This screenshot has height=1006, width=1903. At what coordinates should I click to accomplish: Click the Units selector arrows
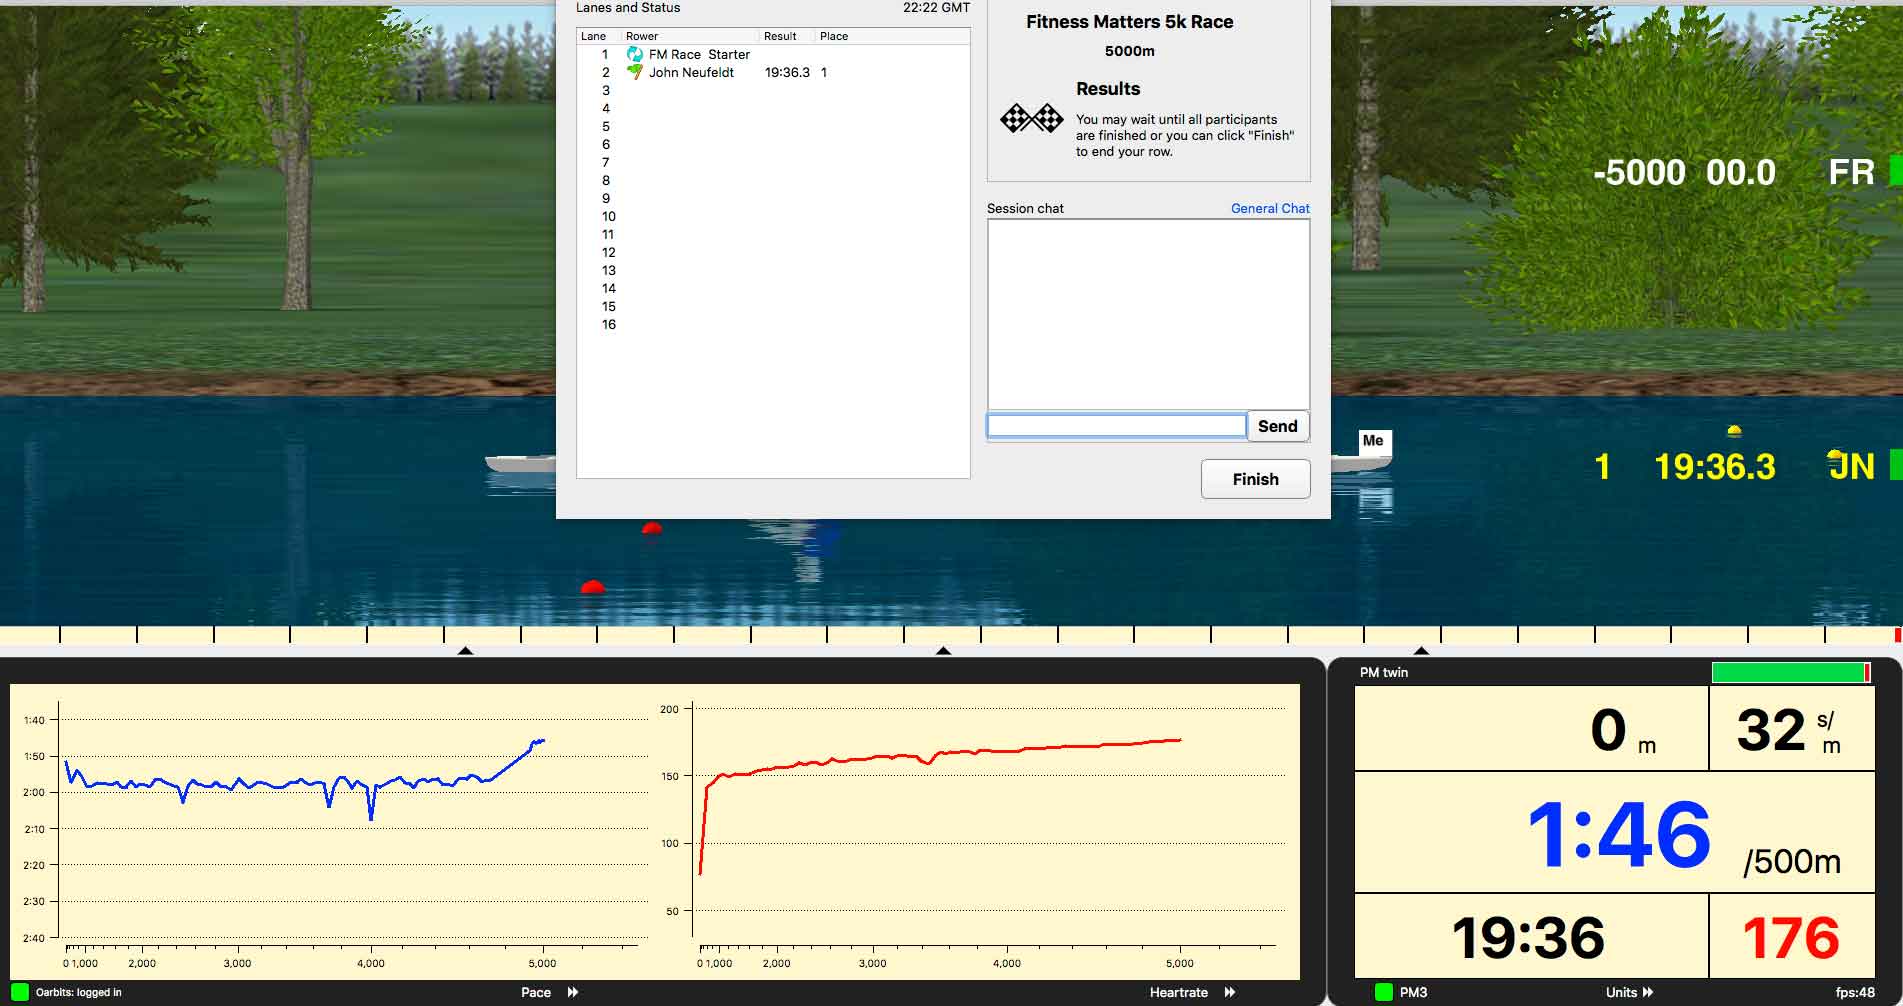click(1648, 992)
